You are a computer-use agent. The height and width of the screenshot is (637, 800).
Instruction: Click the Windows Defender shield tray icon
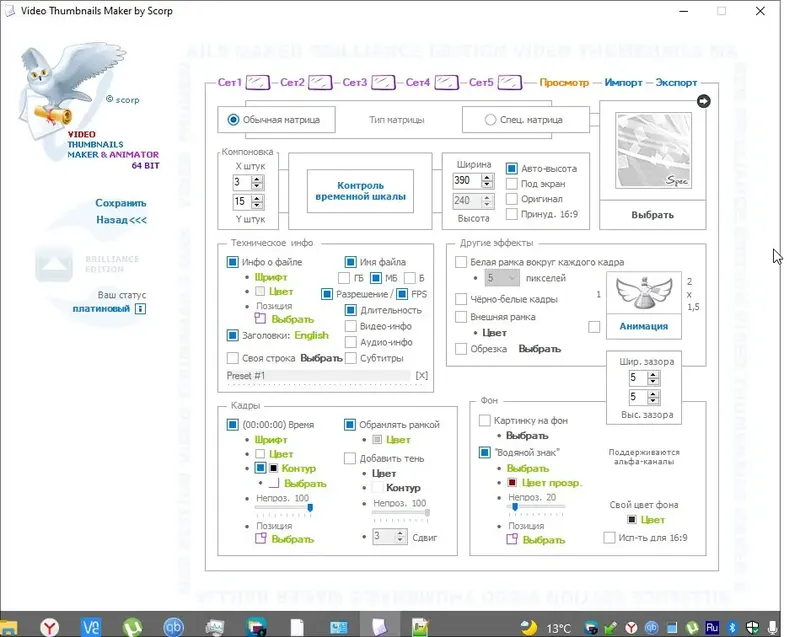click(x=753, y=627)
